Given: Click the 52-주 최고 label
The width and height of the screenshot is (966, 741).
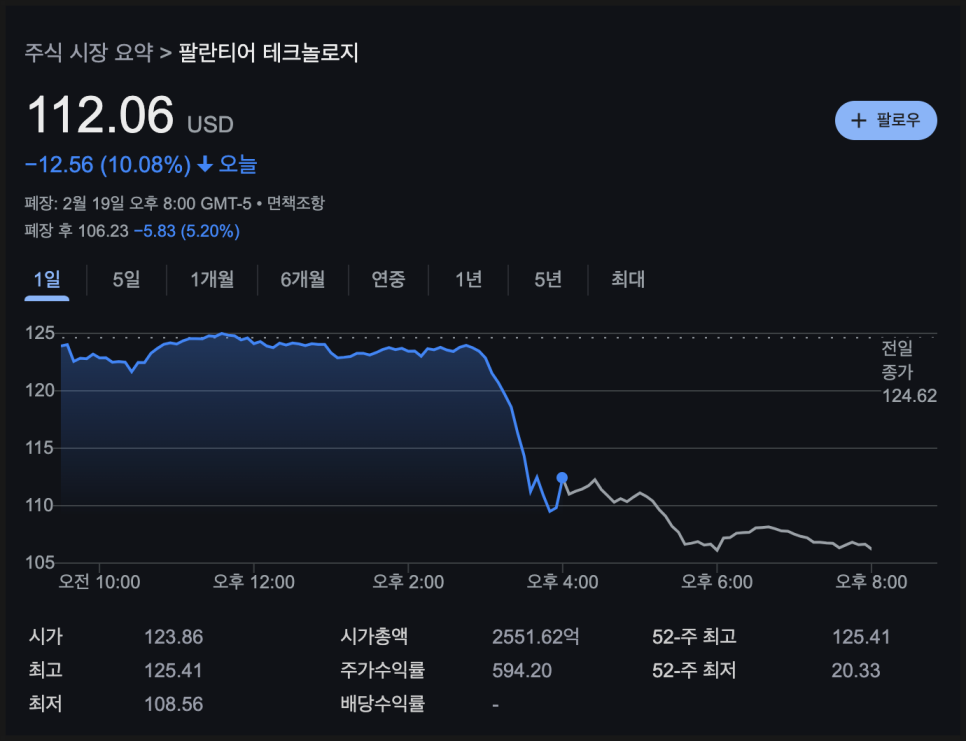Looking at the screenshot, I should [694, 636].
